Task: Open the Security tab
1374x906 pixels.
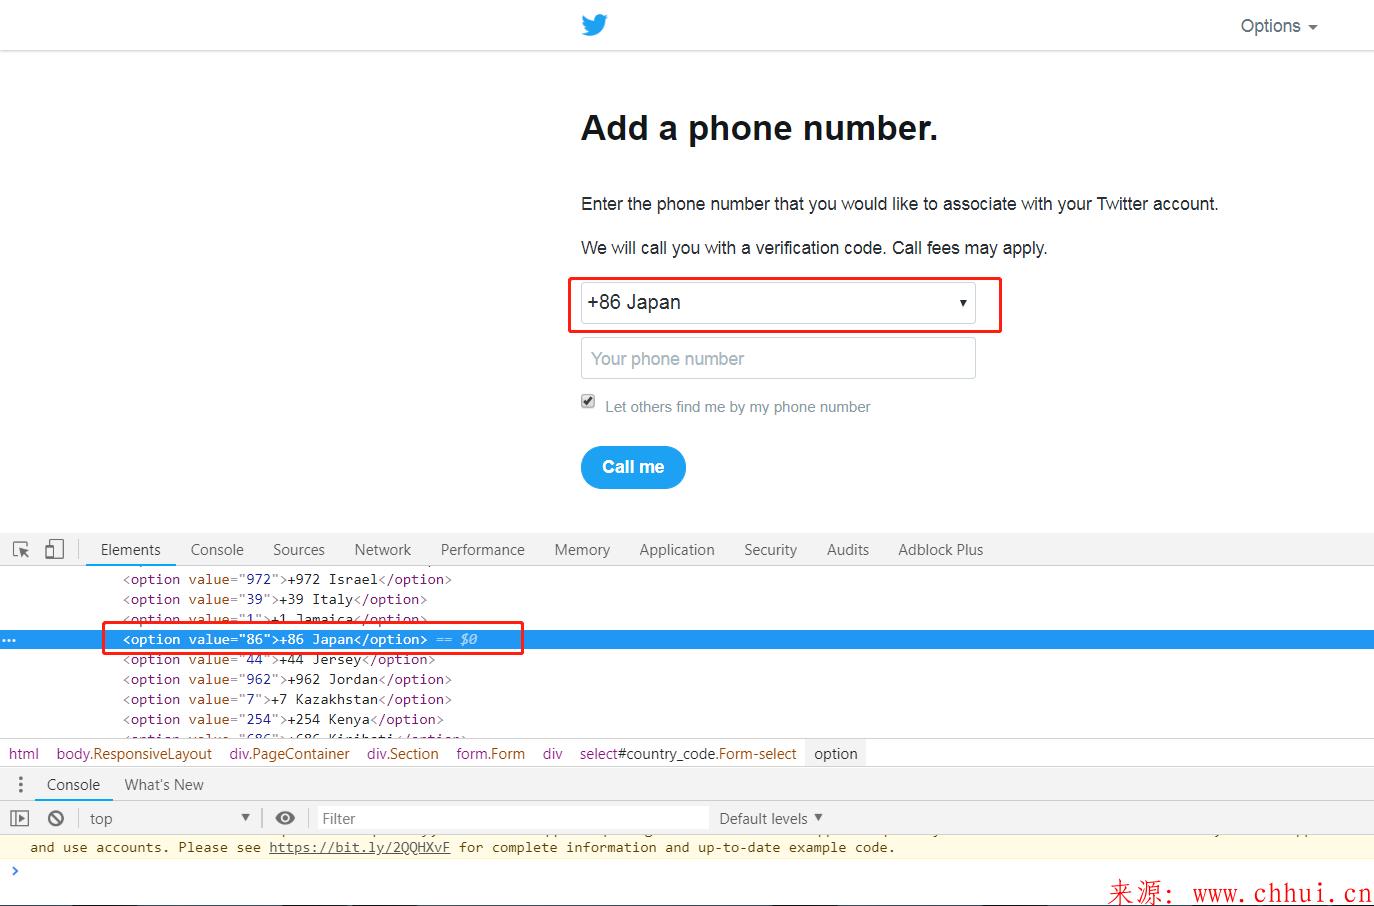Action: coord(770,549)
